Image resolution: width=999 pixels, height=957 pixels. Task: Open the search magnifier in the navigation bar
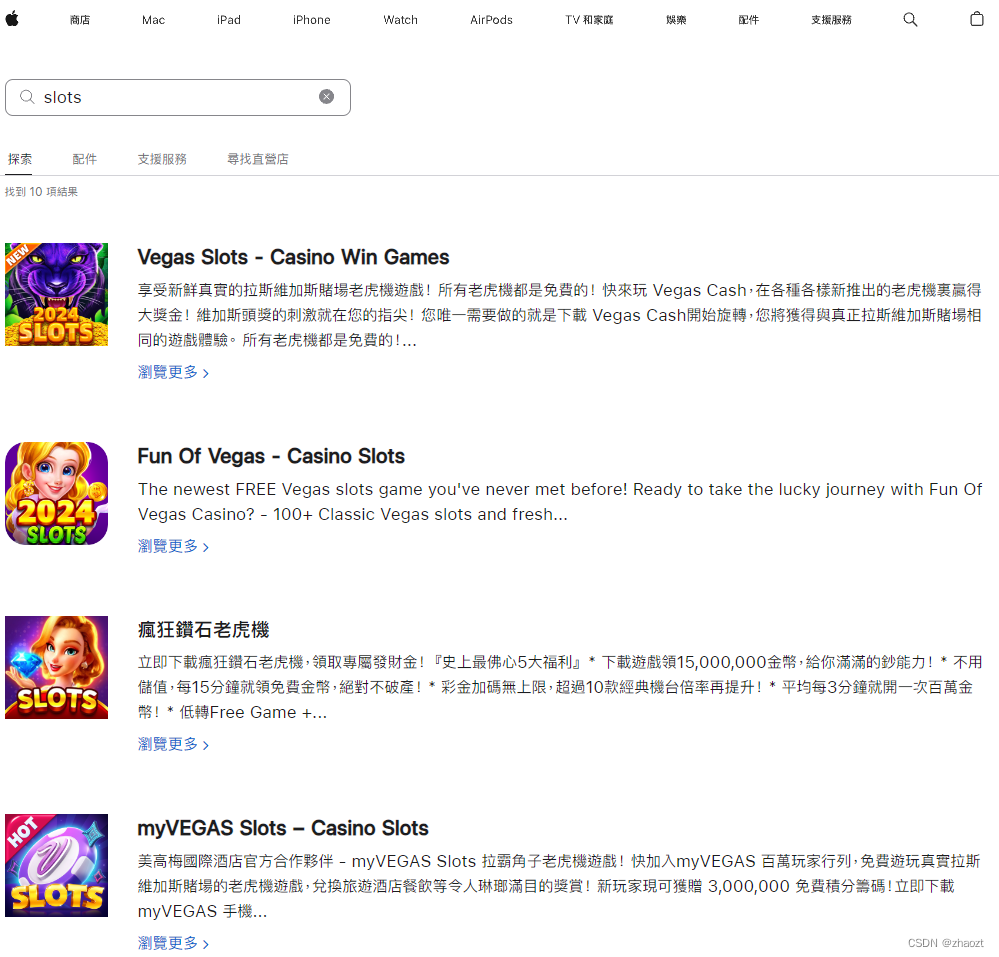tap(910, 20)
